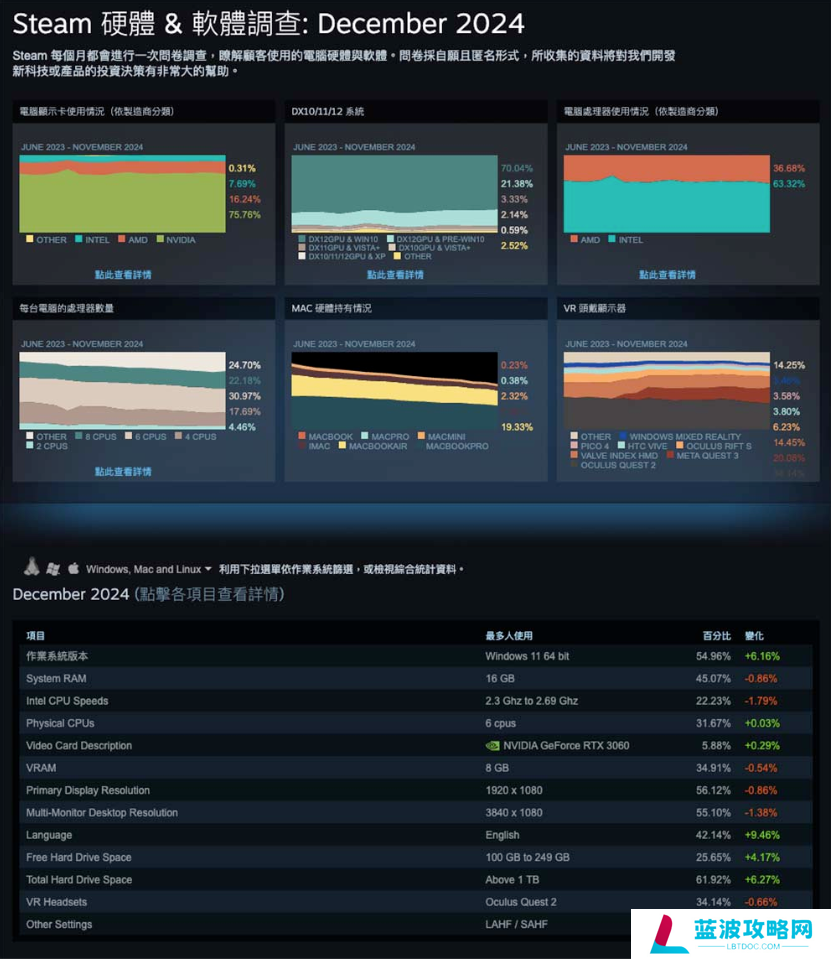Select the Total Hard Drive Space row
Viewport: 831px width, 959px height.
[79, 880]
